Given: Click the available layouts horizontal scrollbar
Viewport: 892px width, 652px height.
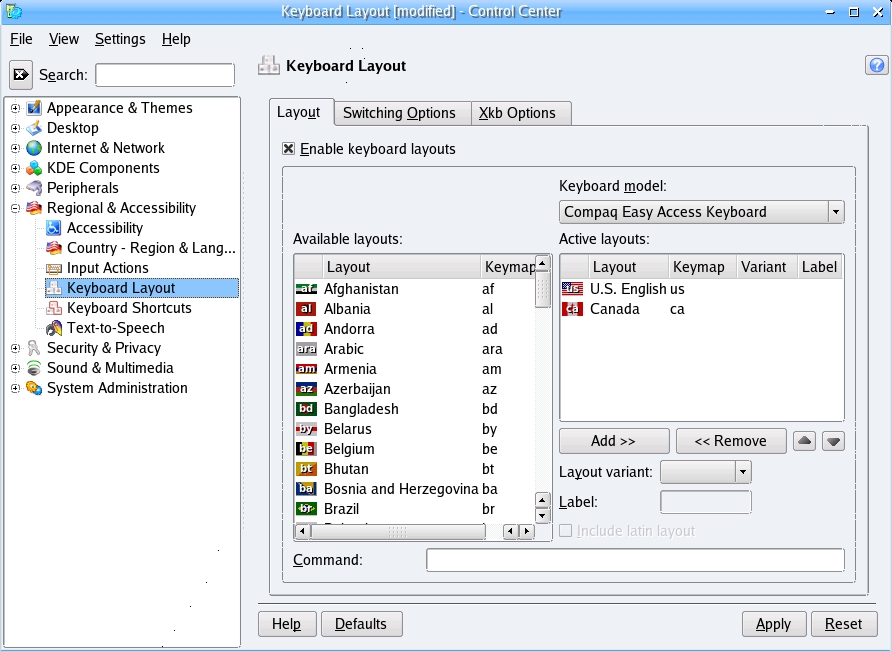Looking at the screenshot, I should coord(400,532).
